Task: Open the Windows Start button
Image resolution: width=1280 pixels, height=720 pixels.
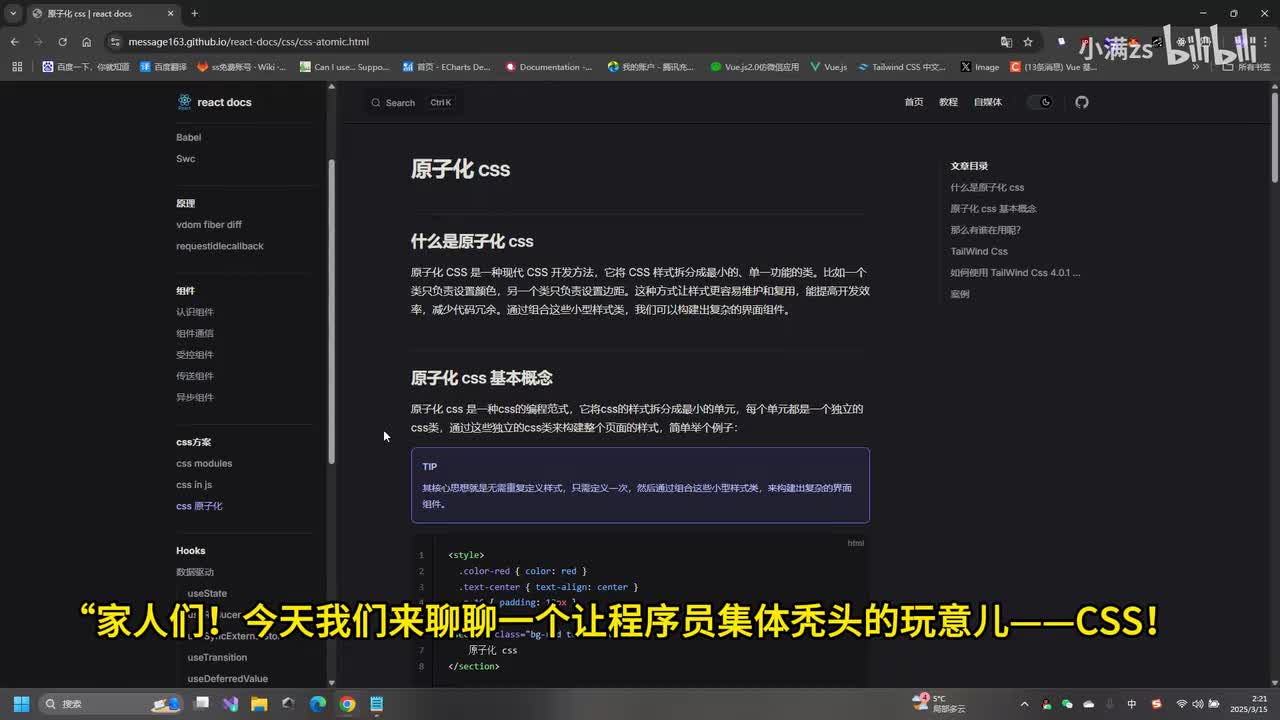Action: click(x=21, y=704)
